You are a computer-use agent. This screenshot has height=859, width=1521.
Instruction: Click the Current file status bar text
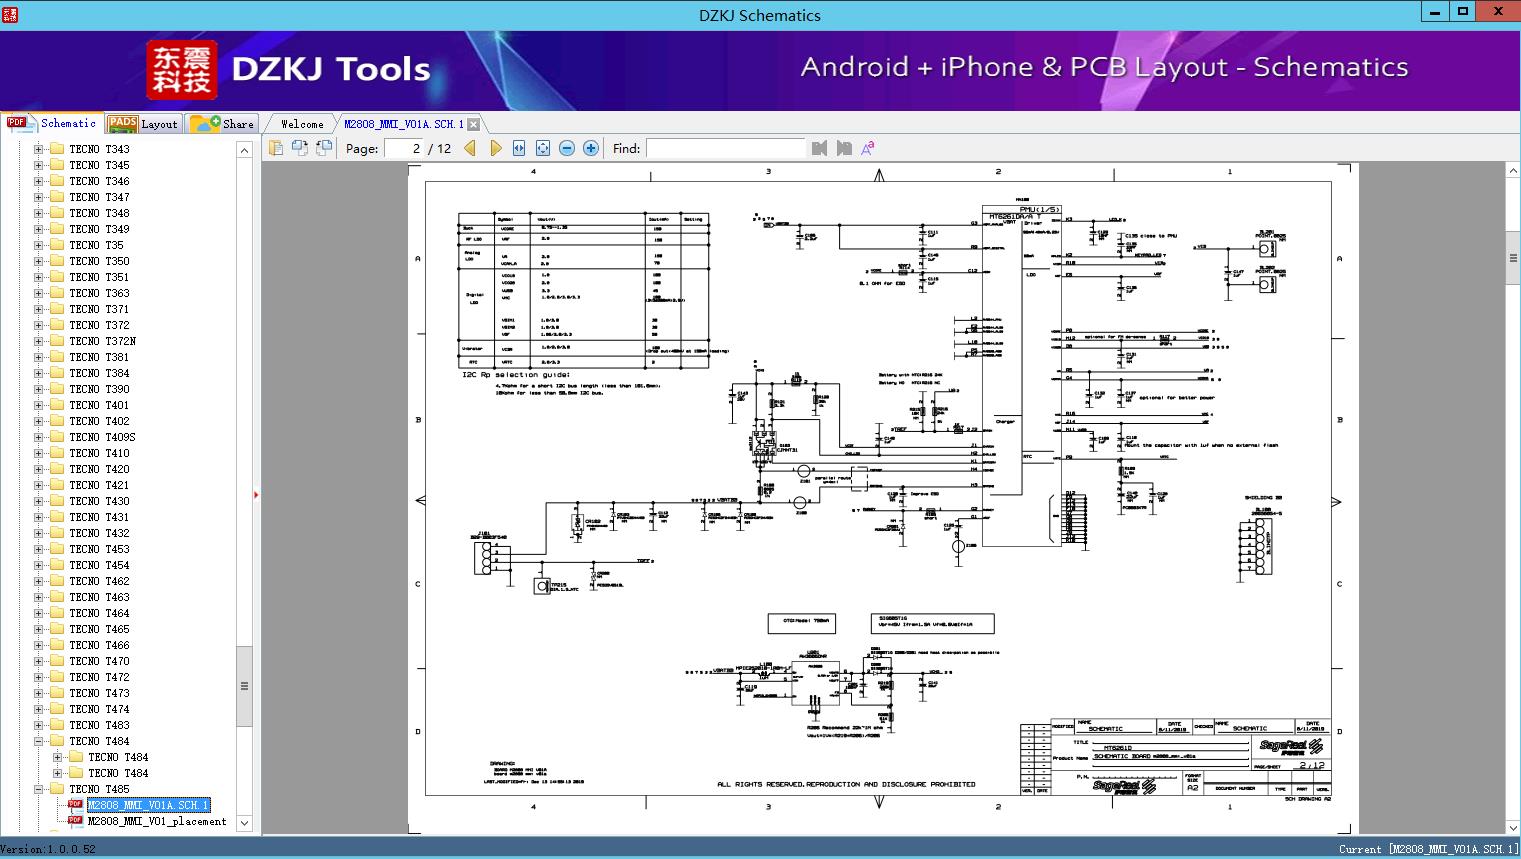1428,849
